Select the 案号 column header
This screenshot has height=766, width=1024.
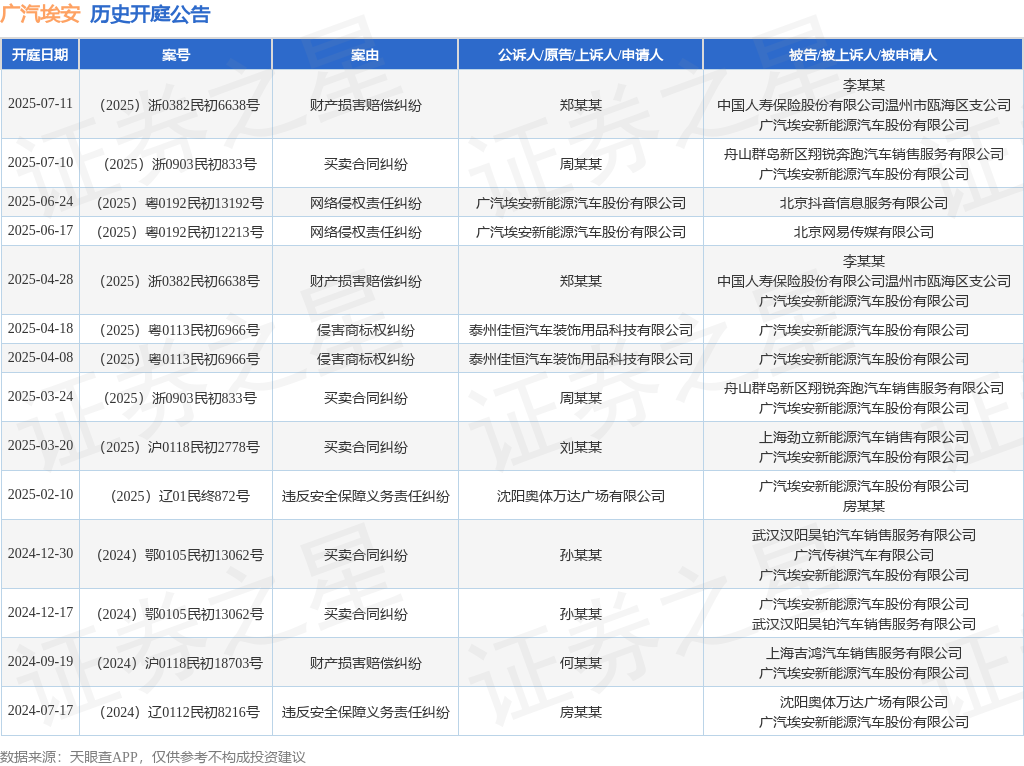(176, 55)
